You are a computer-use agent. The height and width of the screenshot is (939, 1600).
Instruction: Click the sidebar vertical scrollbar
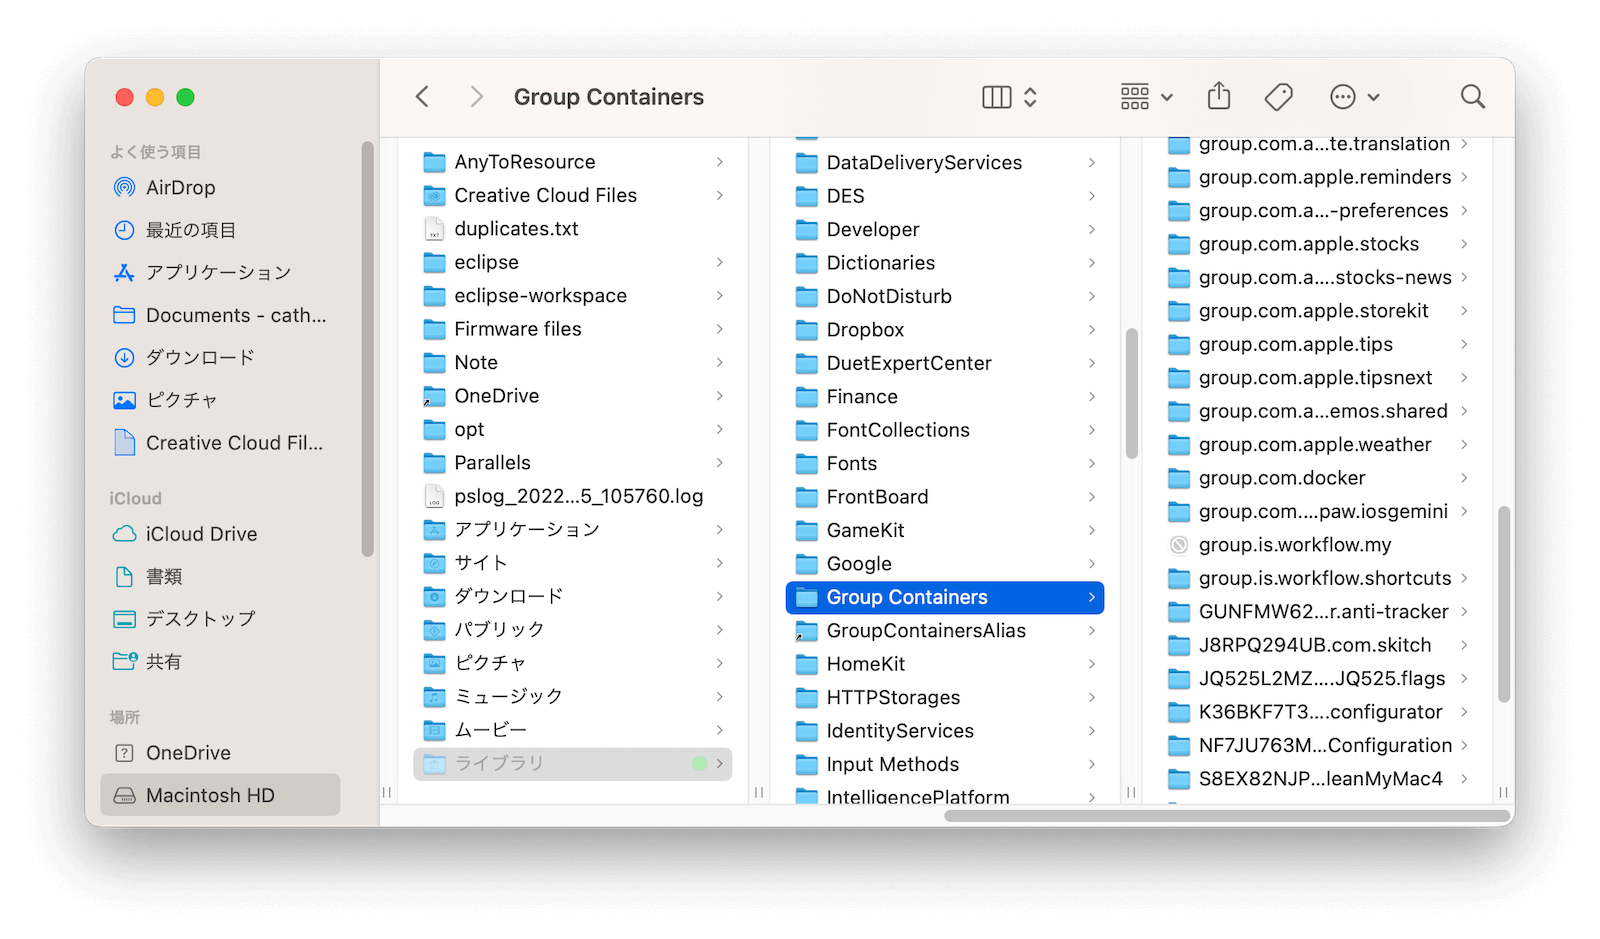point(367,348)
